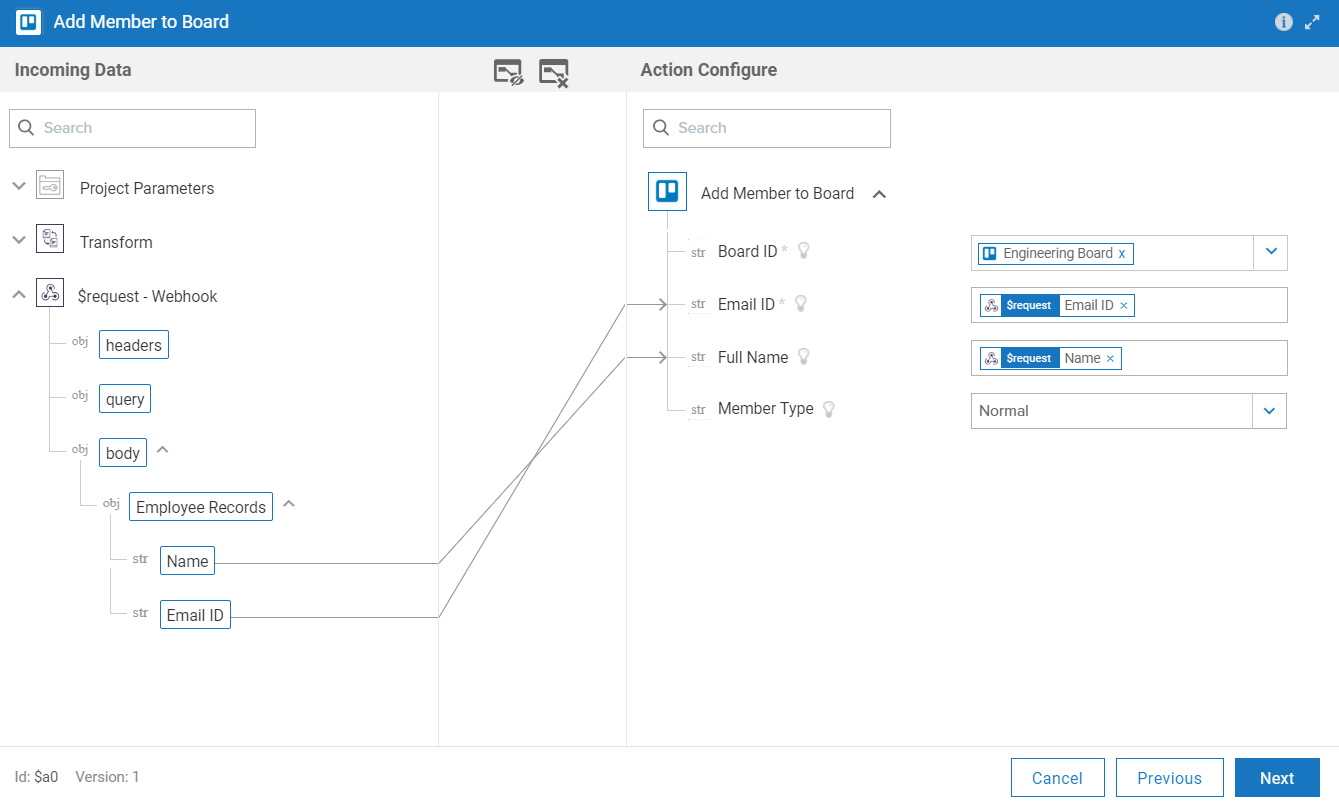
Task: Click the webhook icon in Email ID pill
Action: pos(991,305)
